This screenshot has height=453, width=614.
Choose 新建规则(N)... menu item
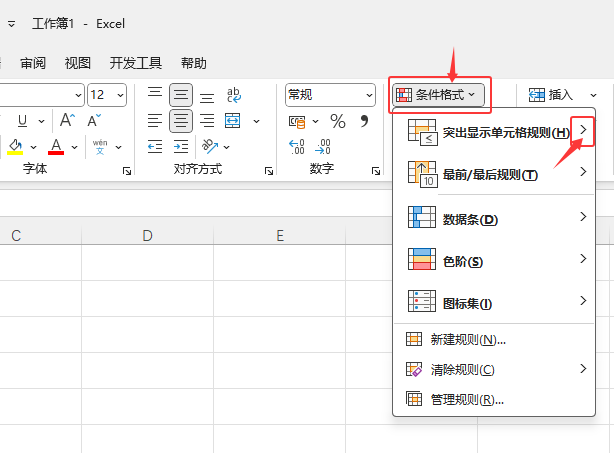(x=494, y=339)
